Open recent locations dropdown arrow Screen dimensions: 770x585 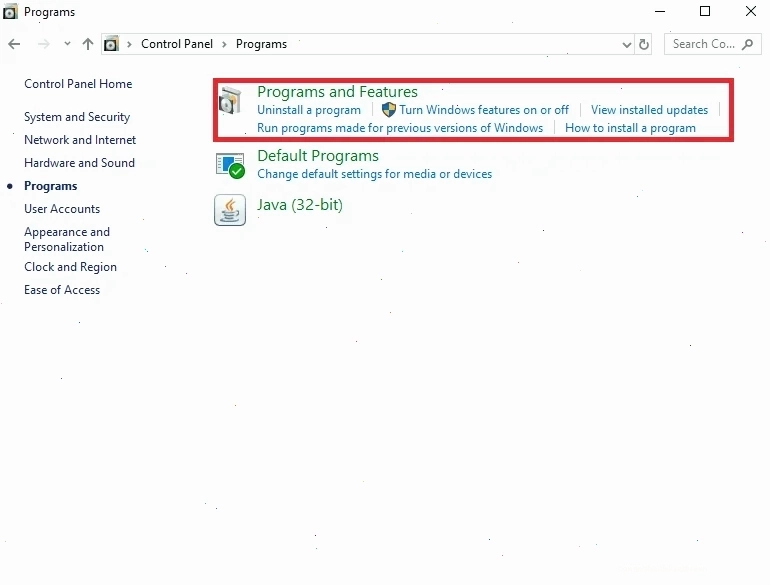[67, 44]
